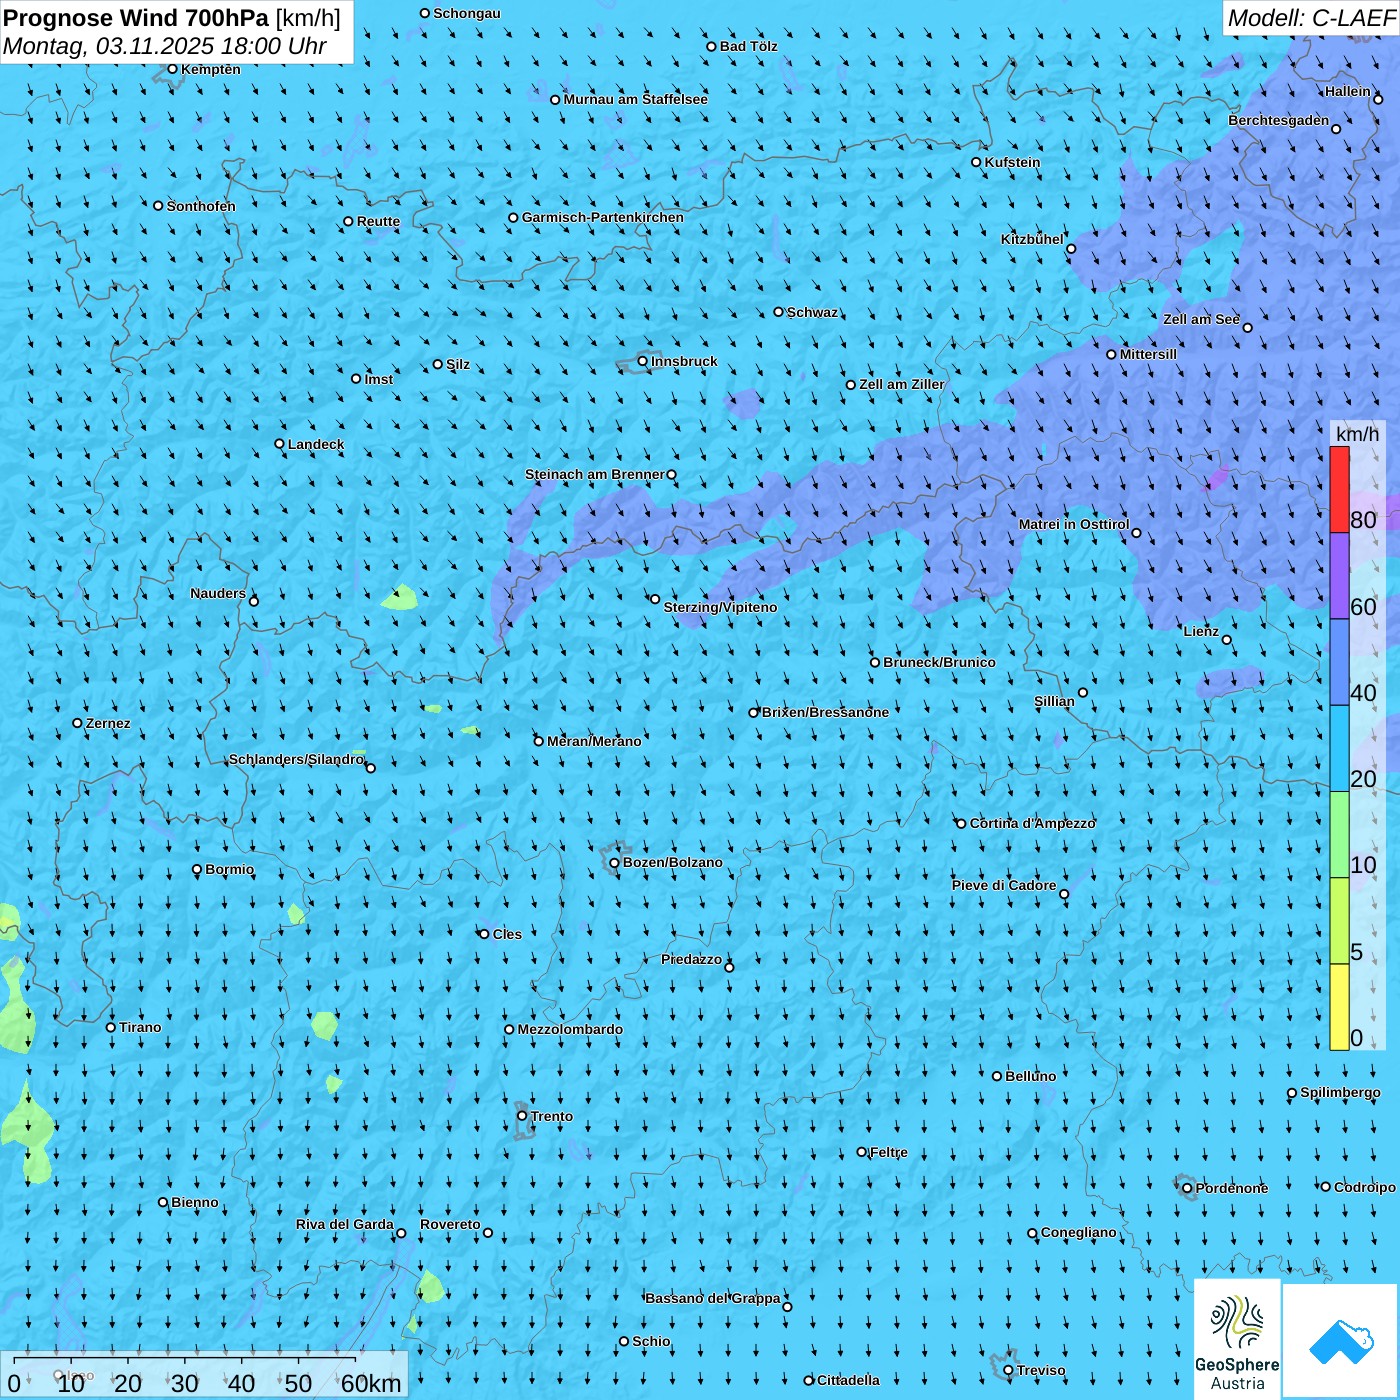Screen dimensions: 1400x1400
Task: Click the 'Pordenone' city label
Action: tap(1232, 1188)
